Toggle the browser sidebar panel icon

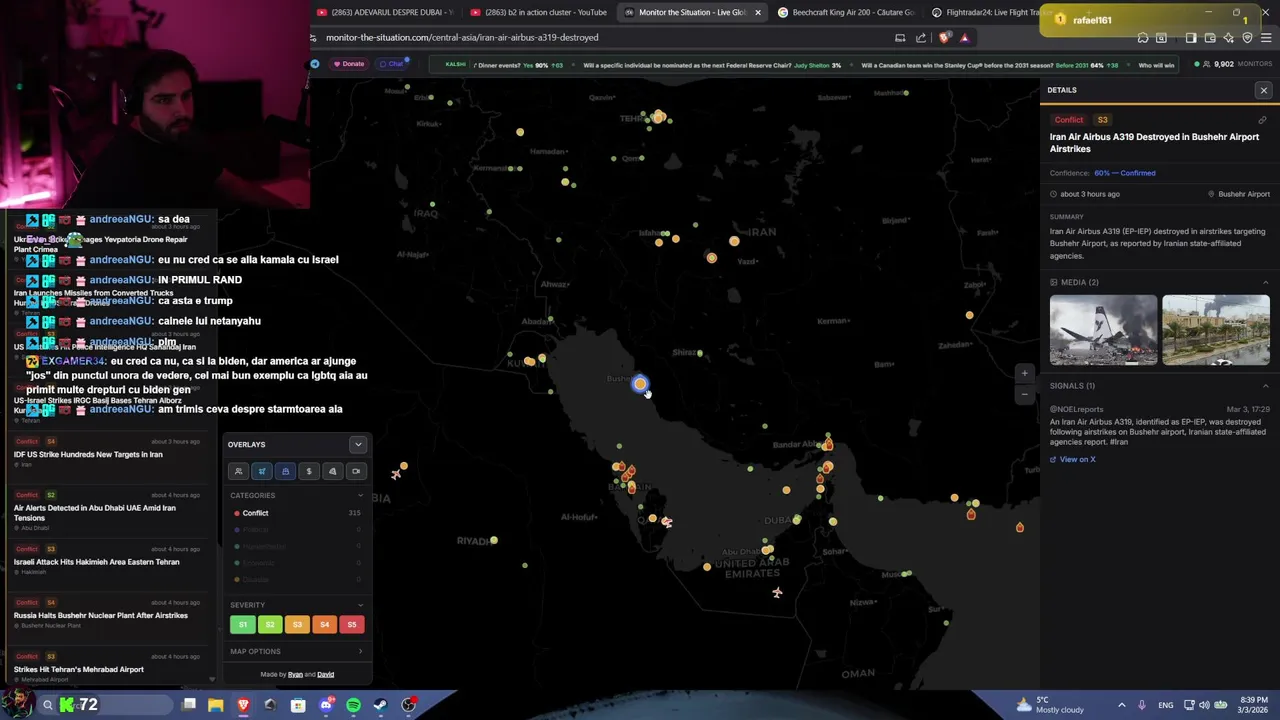(x=1191, y=38)
